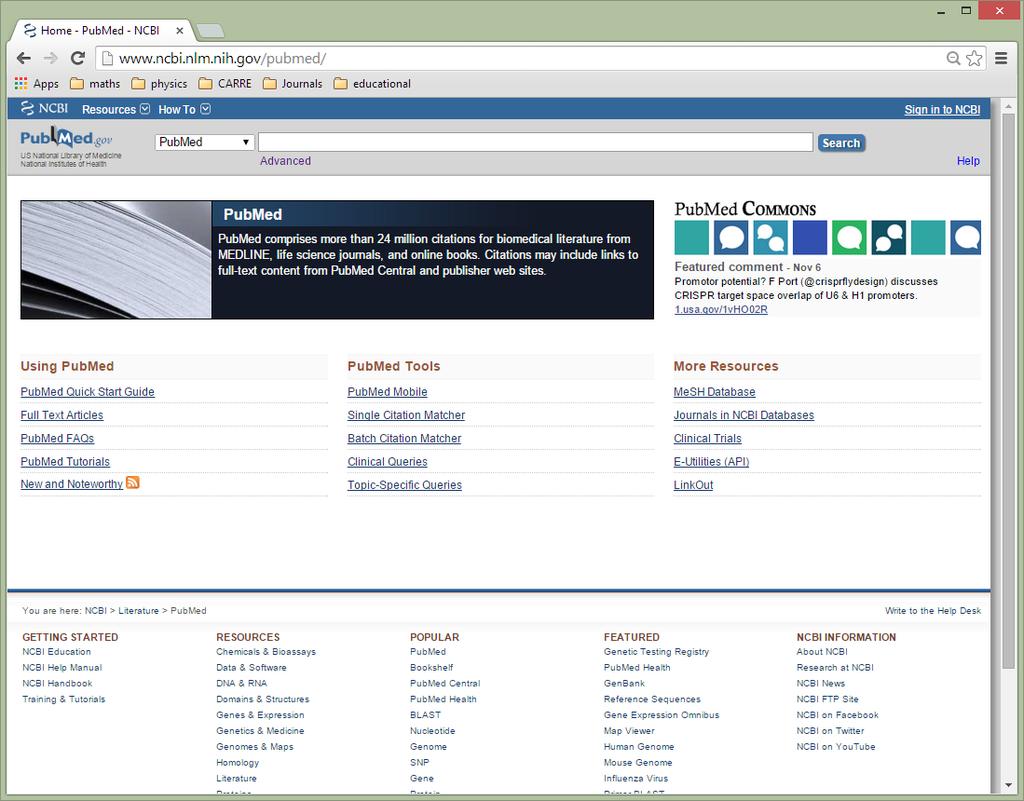Open the Apps grid shortcut
The height and width of the screenshot is (801, 1024).
coord(37,84)
